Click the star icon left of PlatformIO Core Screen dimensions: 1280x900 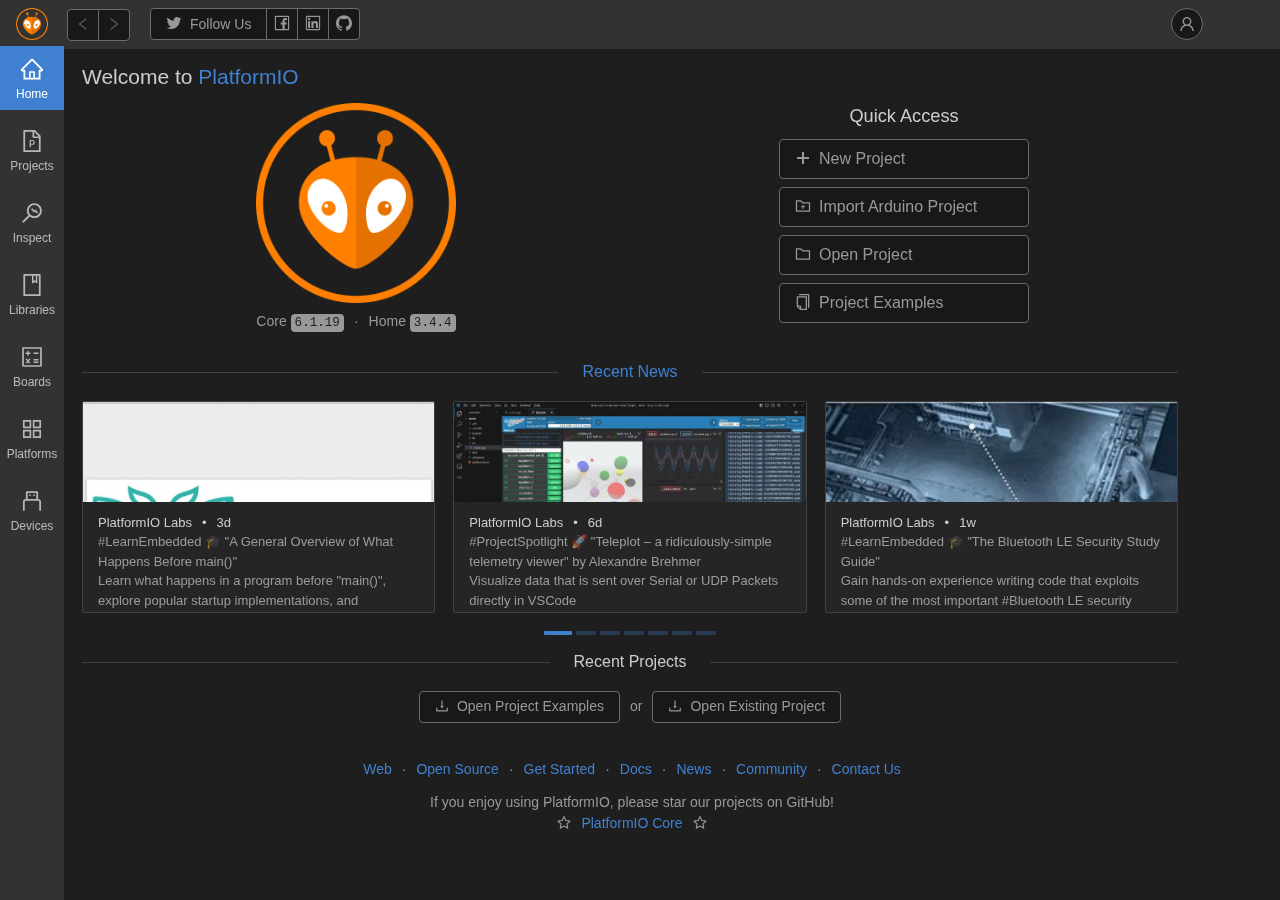(x=564, y=823)
